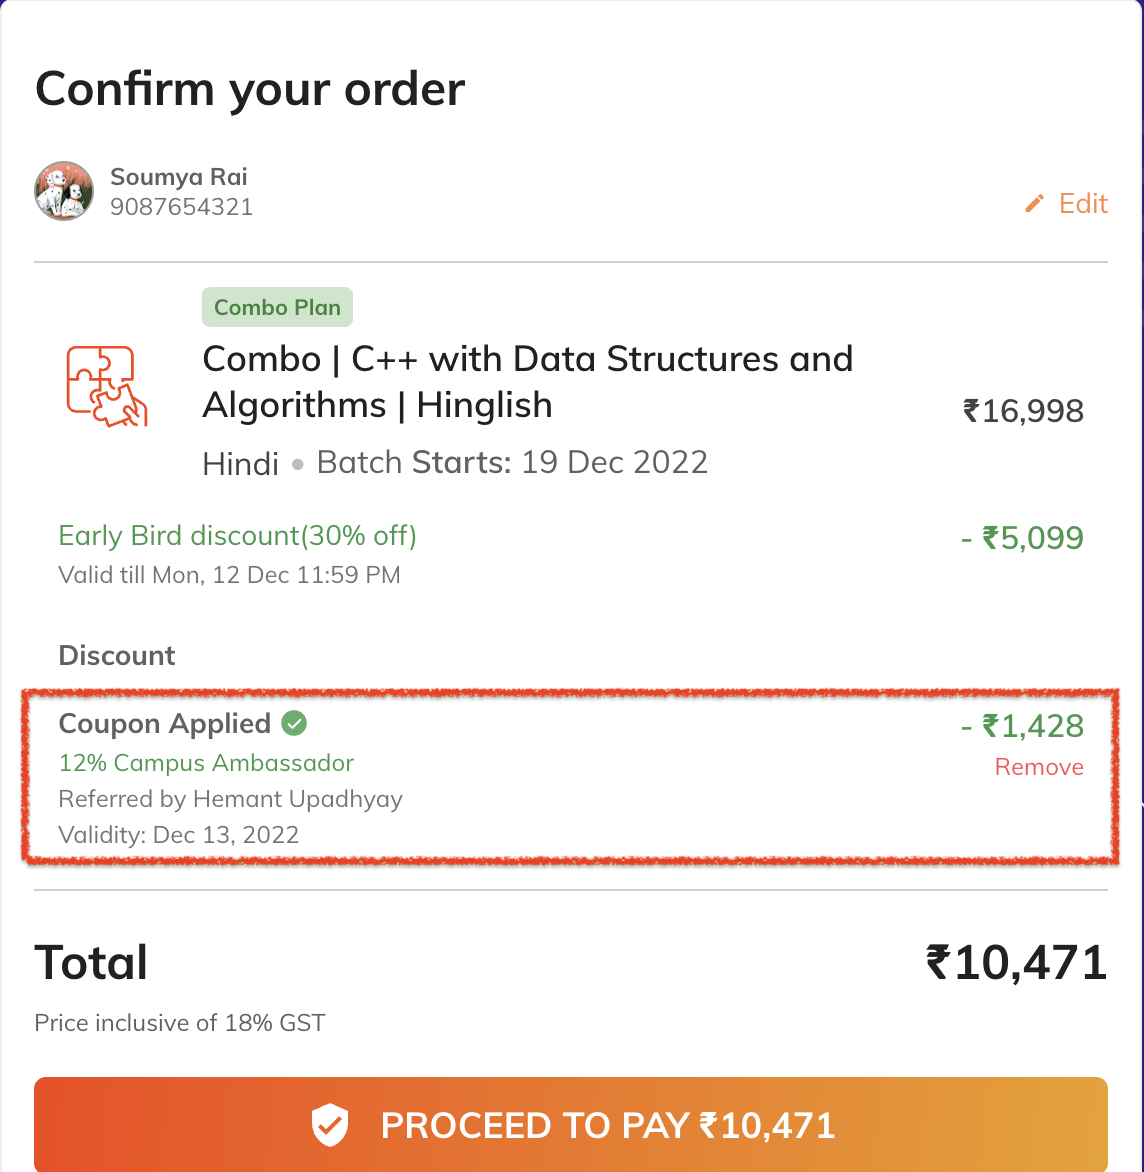Proceed to pay ₹10,471
Image resolution: width=1144 pixels, height=1172 pixels.
pyautogui.click(x=571, y=1124)
